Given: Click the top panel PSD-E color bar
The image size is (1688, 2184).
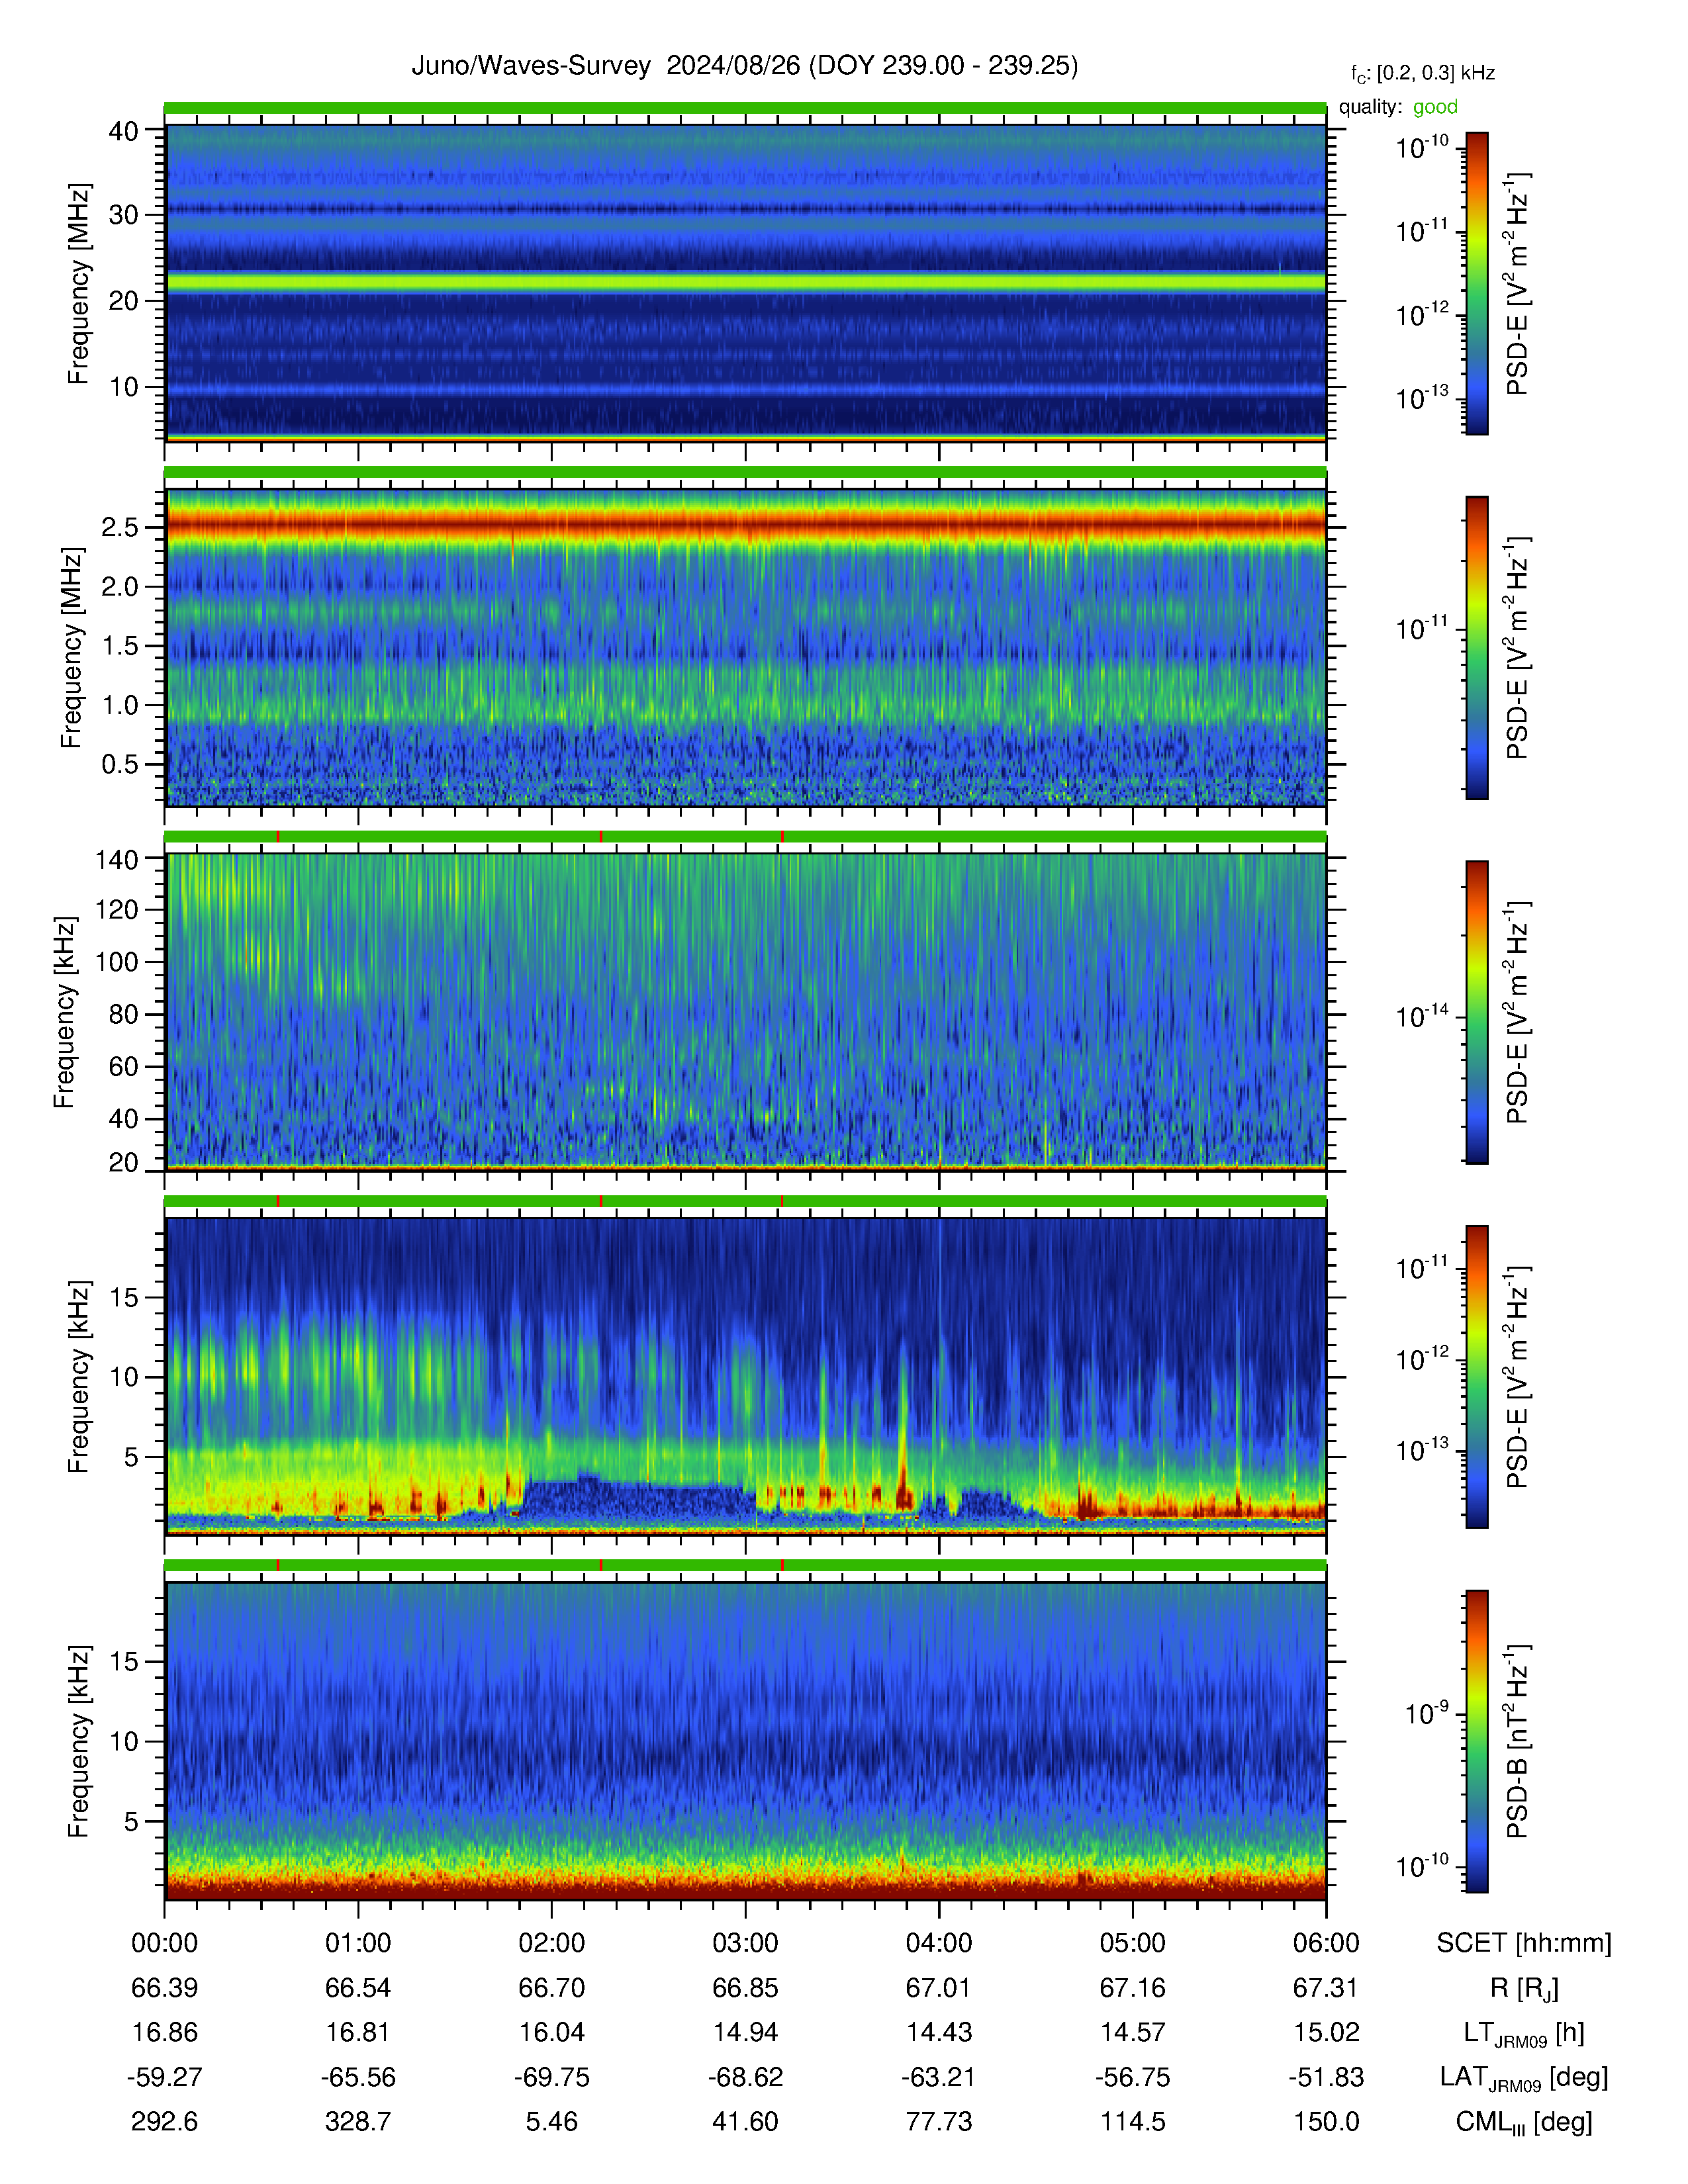Looking at the screenshot, I should tap(1476, 283).
